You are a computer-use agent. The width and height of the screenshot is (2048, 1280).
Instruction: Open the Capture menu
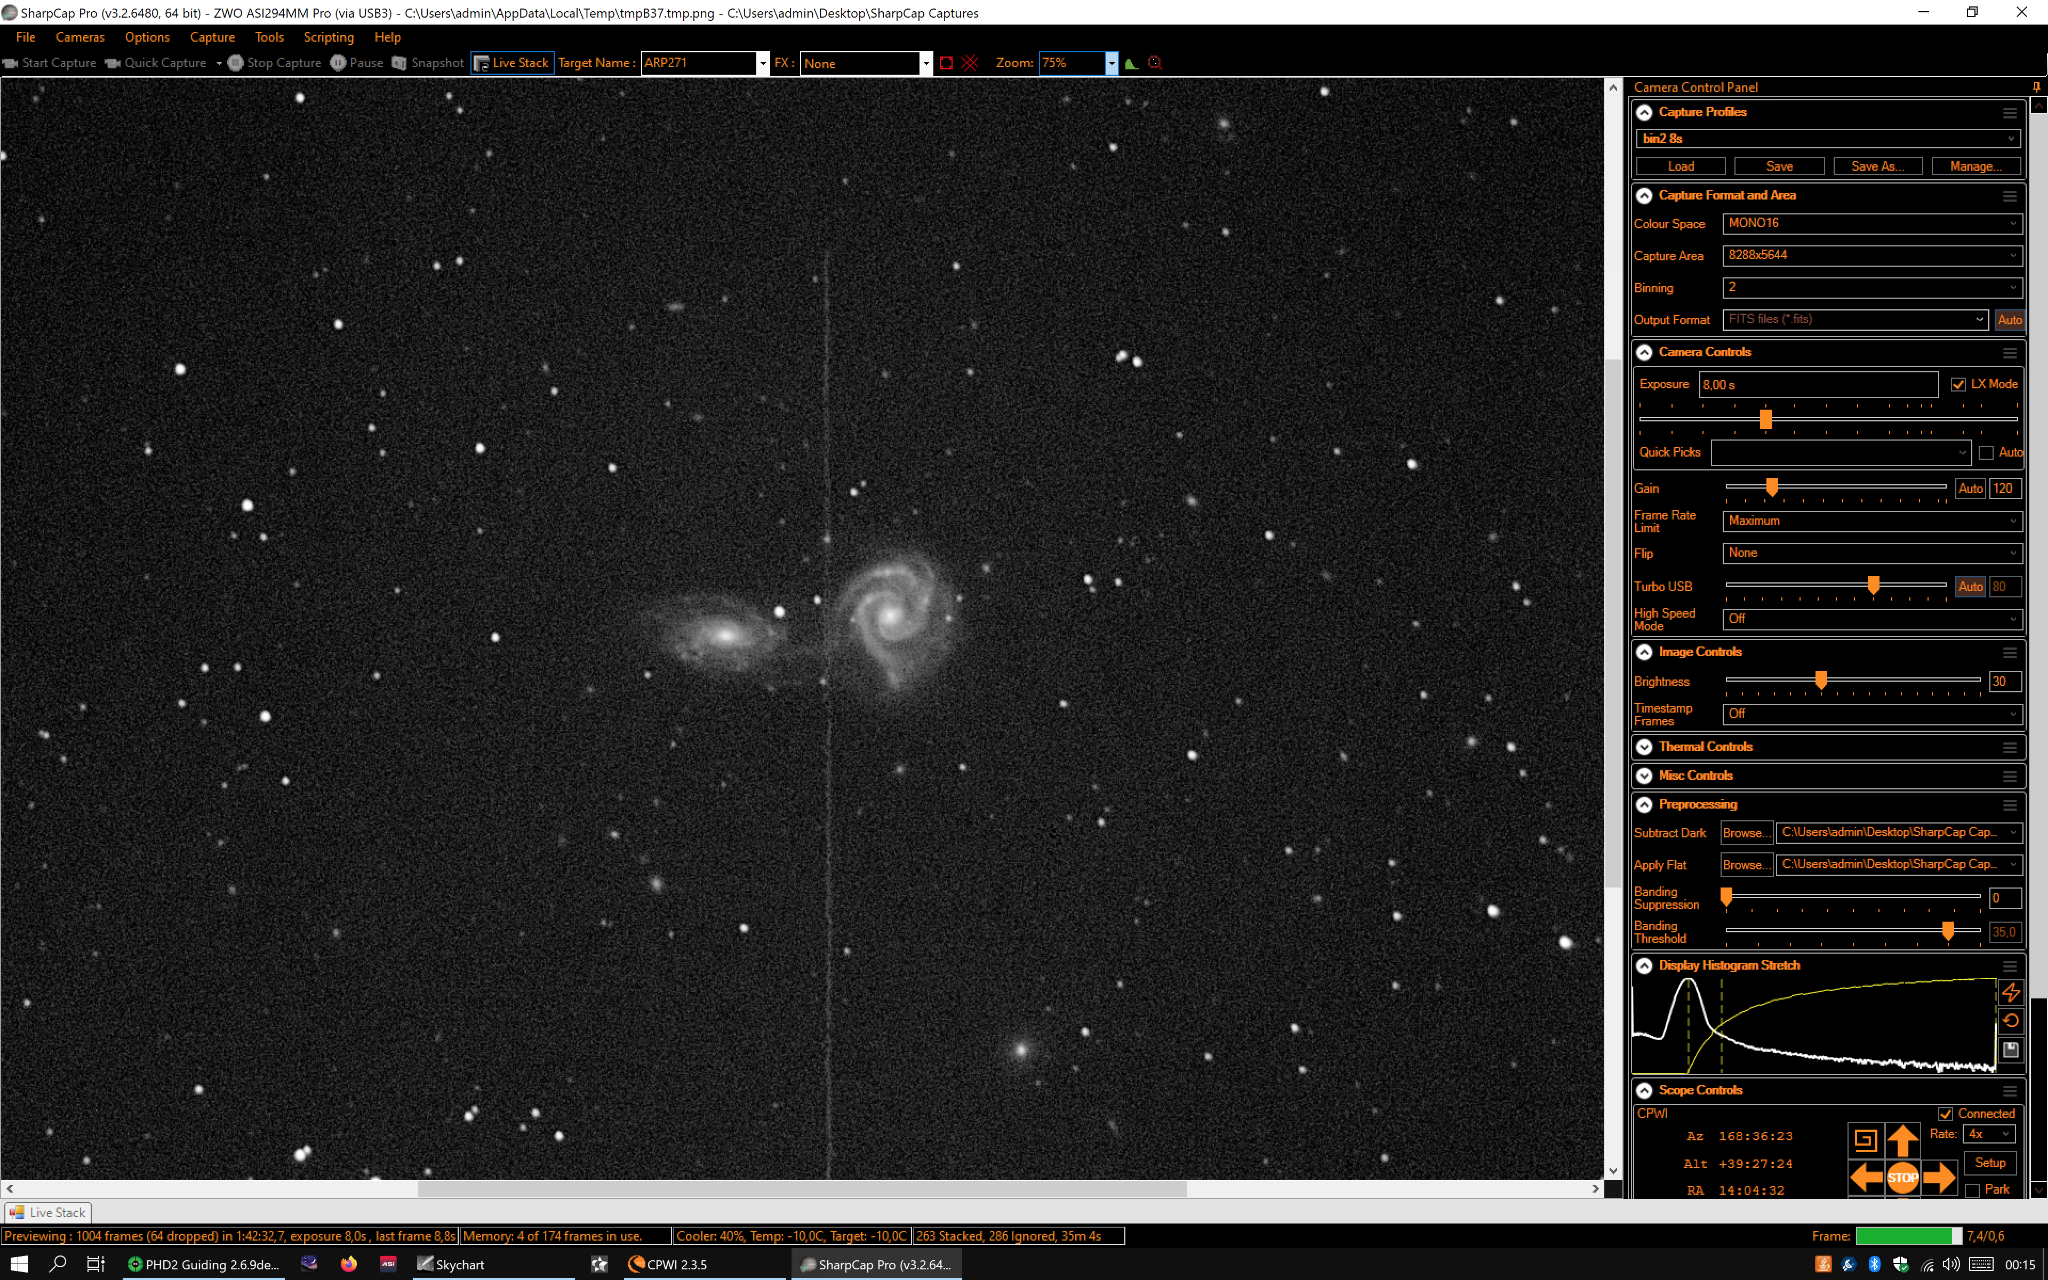pos(212,37)
